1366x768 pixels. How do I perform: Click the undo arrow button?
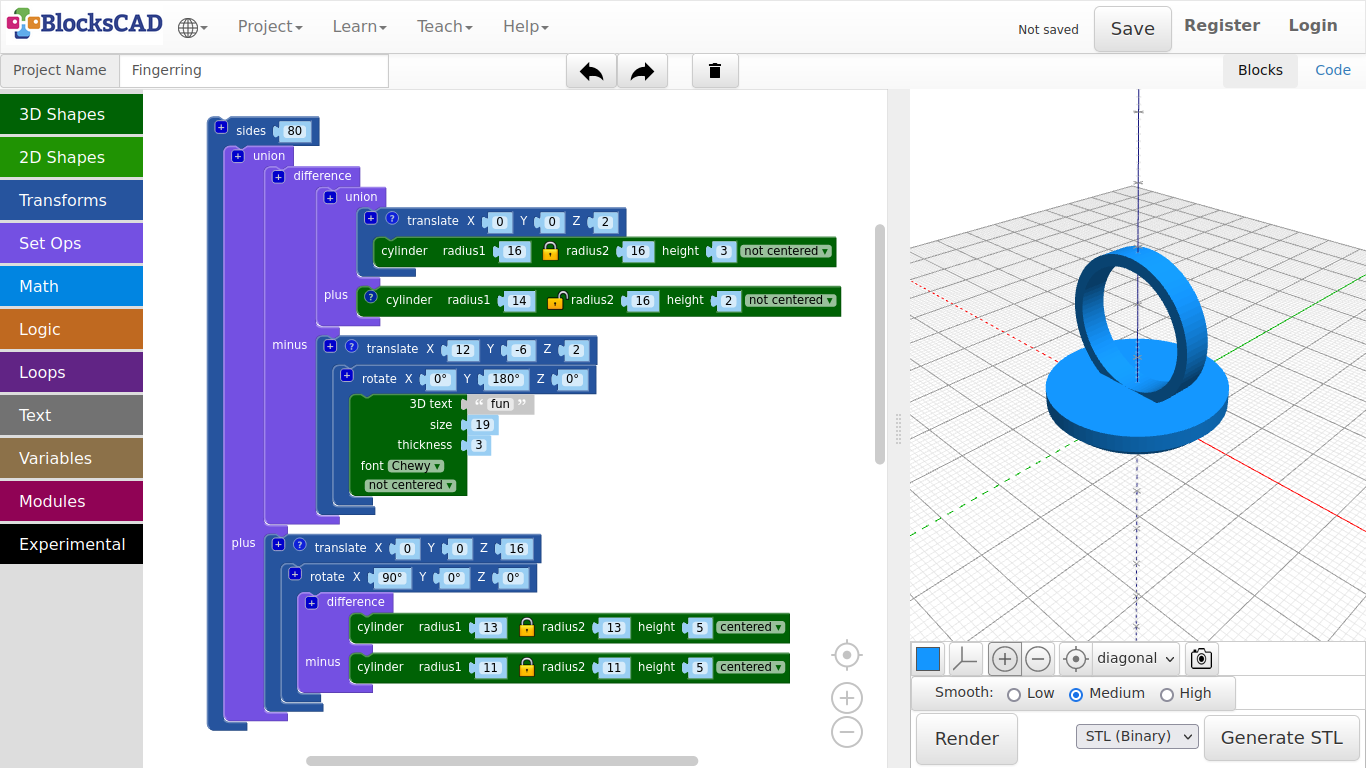[591, 71]
